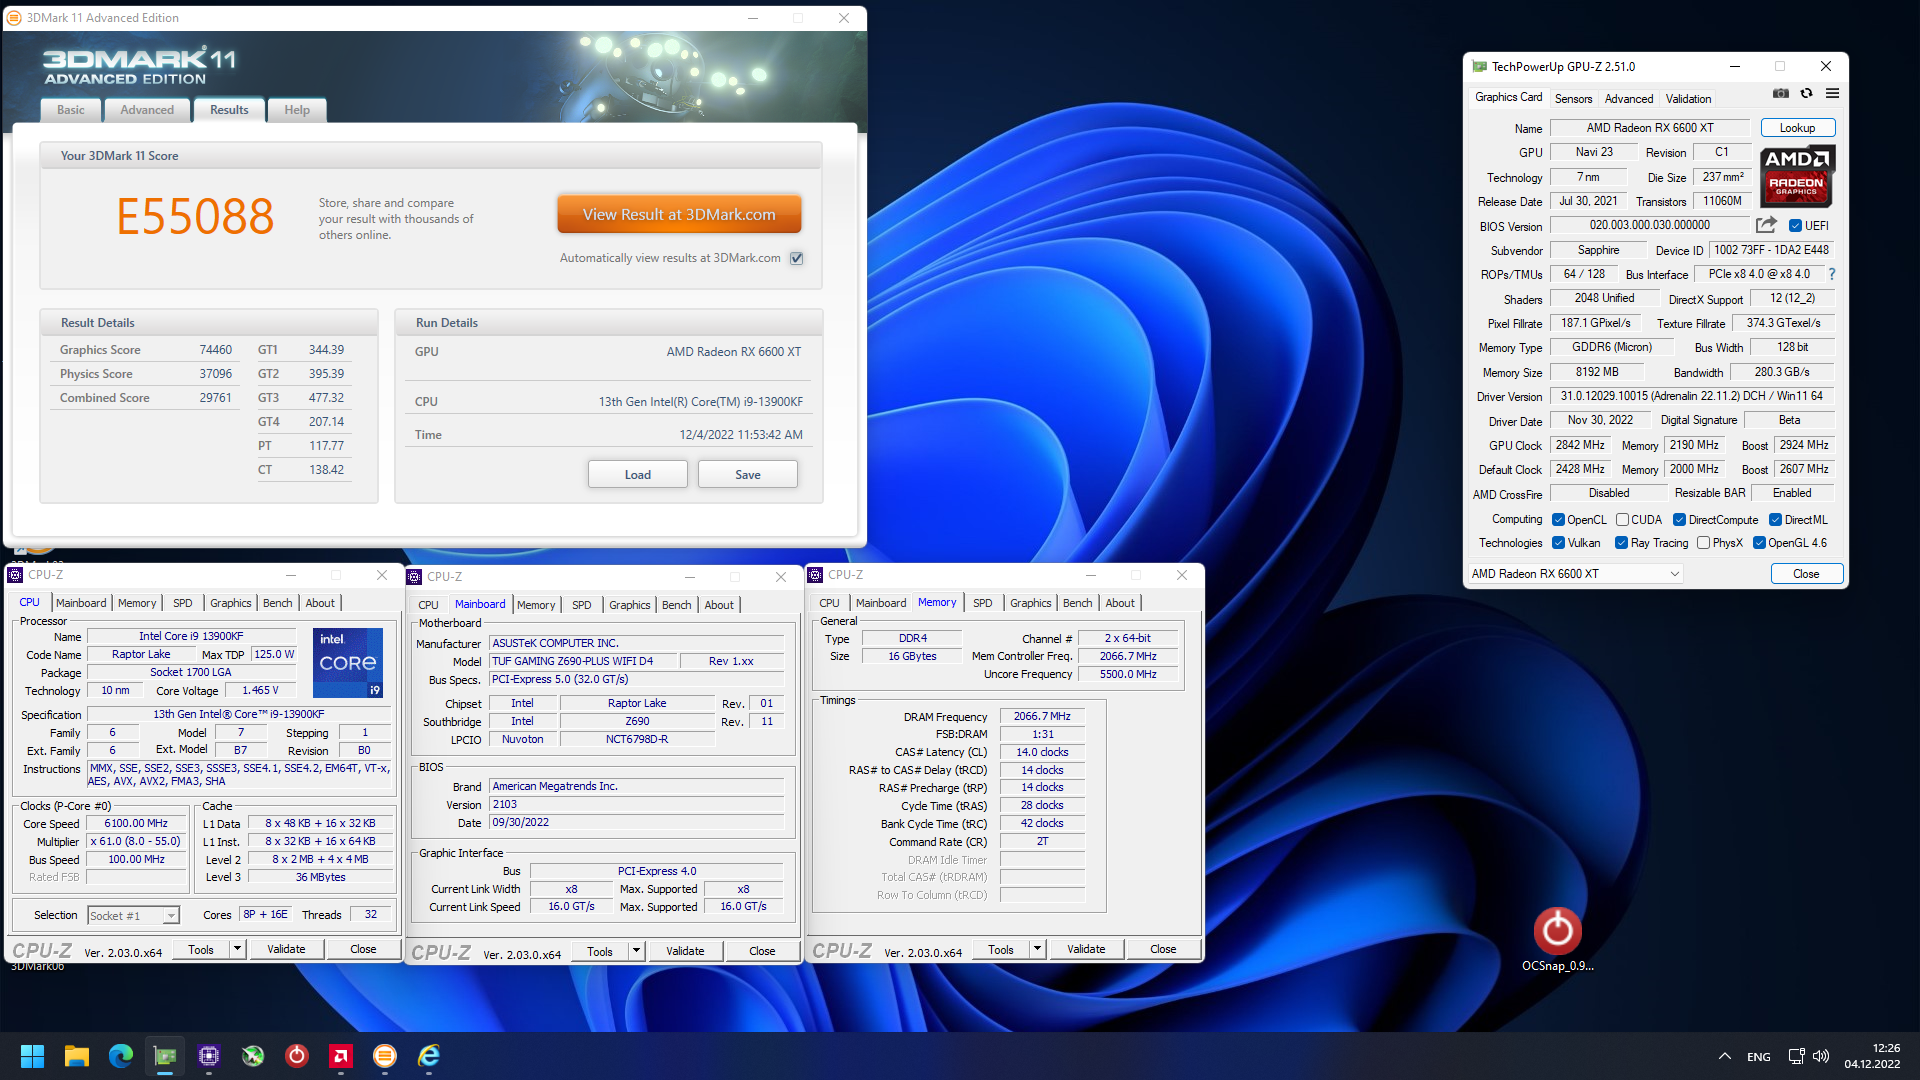This screenshot has height=1080, width=1920.
Task: Toggle Ray Tracing checkbox
Action: [x=1621, y=543]
